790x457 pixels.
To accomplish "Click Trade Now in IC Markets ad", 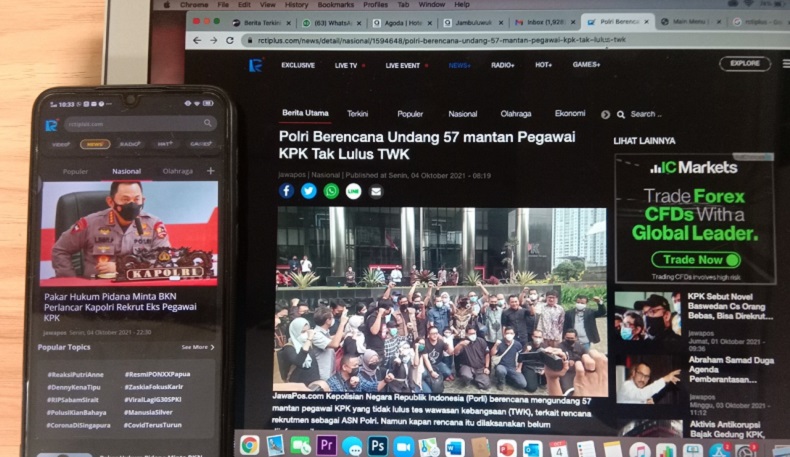I will pos(695,259).
